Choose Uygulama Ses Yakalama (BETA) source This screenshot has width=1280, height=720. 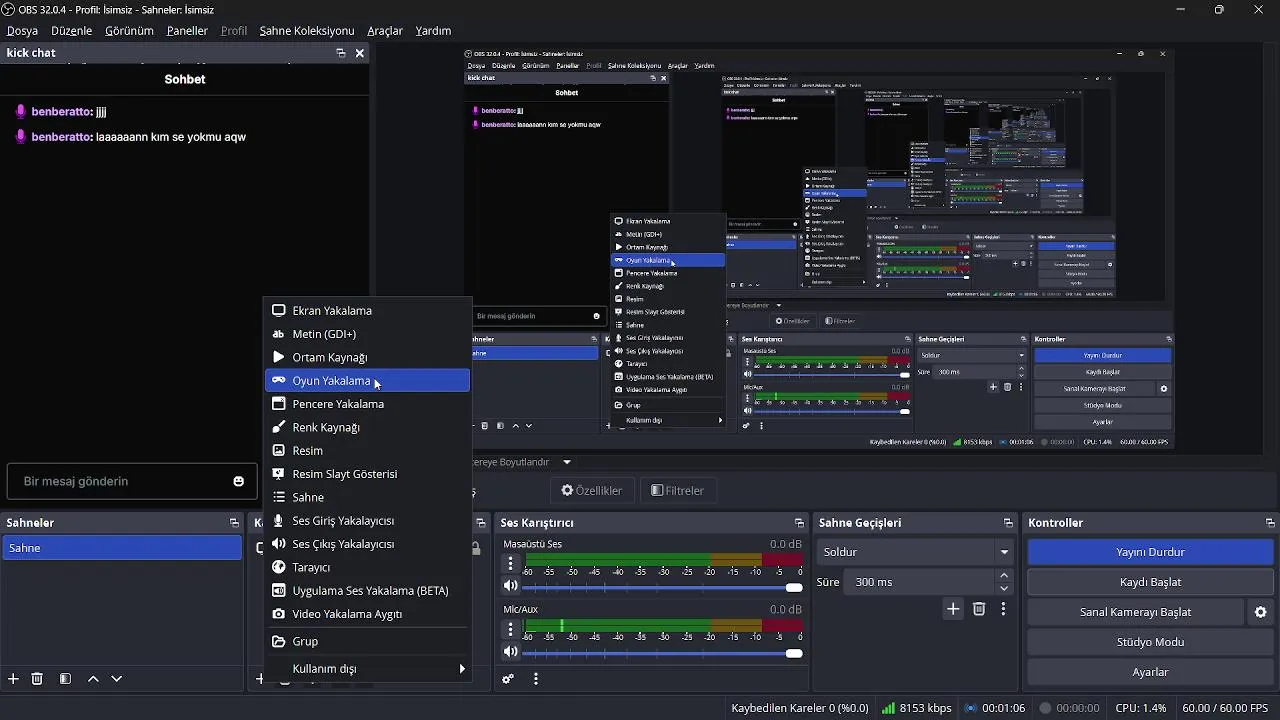368,591
